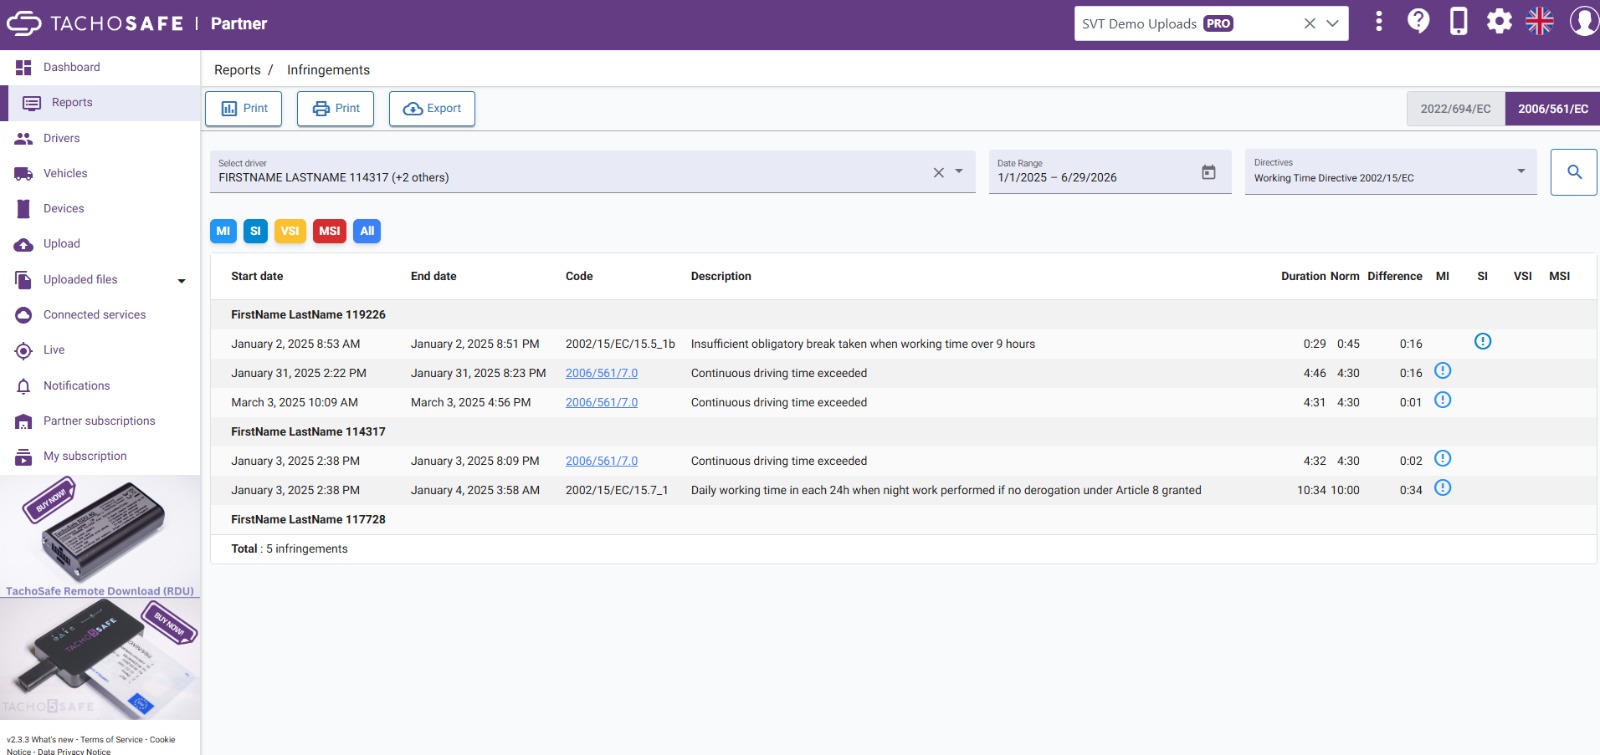Toggle the VSI severity filter

click(x=290, y=231)
